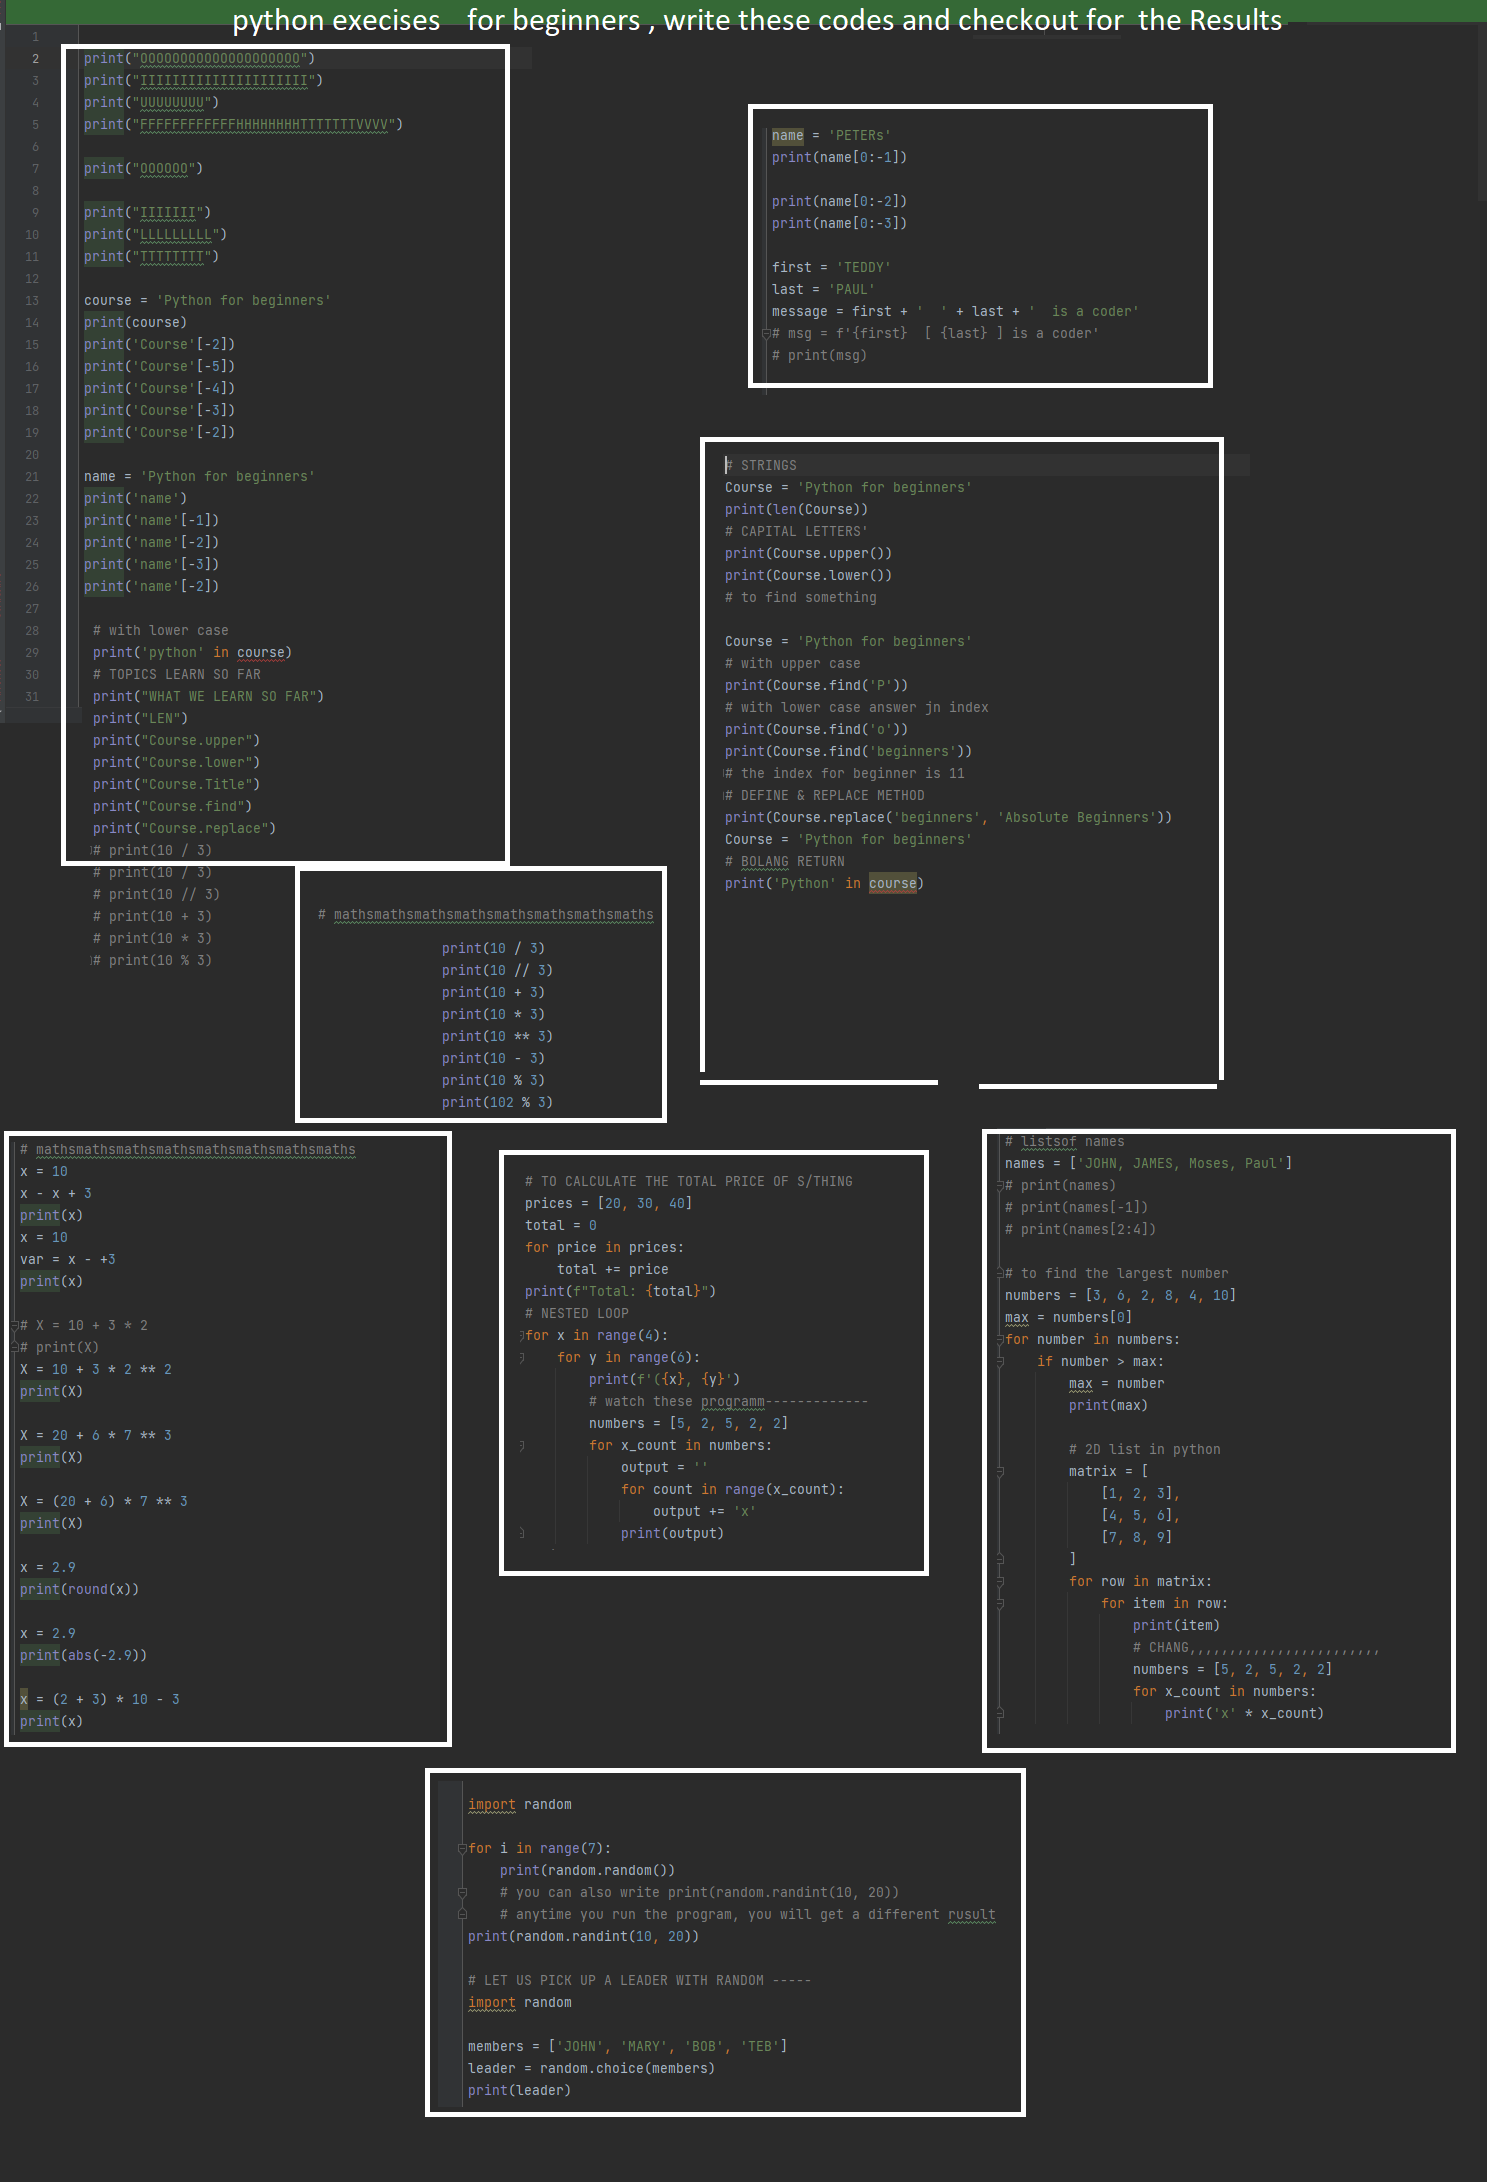Collapse the 'for i in range(7):' fold marker
Viewport: 1487px width, 2182px height.
coord(462,1849)
